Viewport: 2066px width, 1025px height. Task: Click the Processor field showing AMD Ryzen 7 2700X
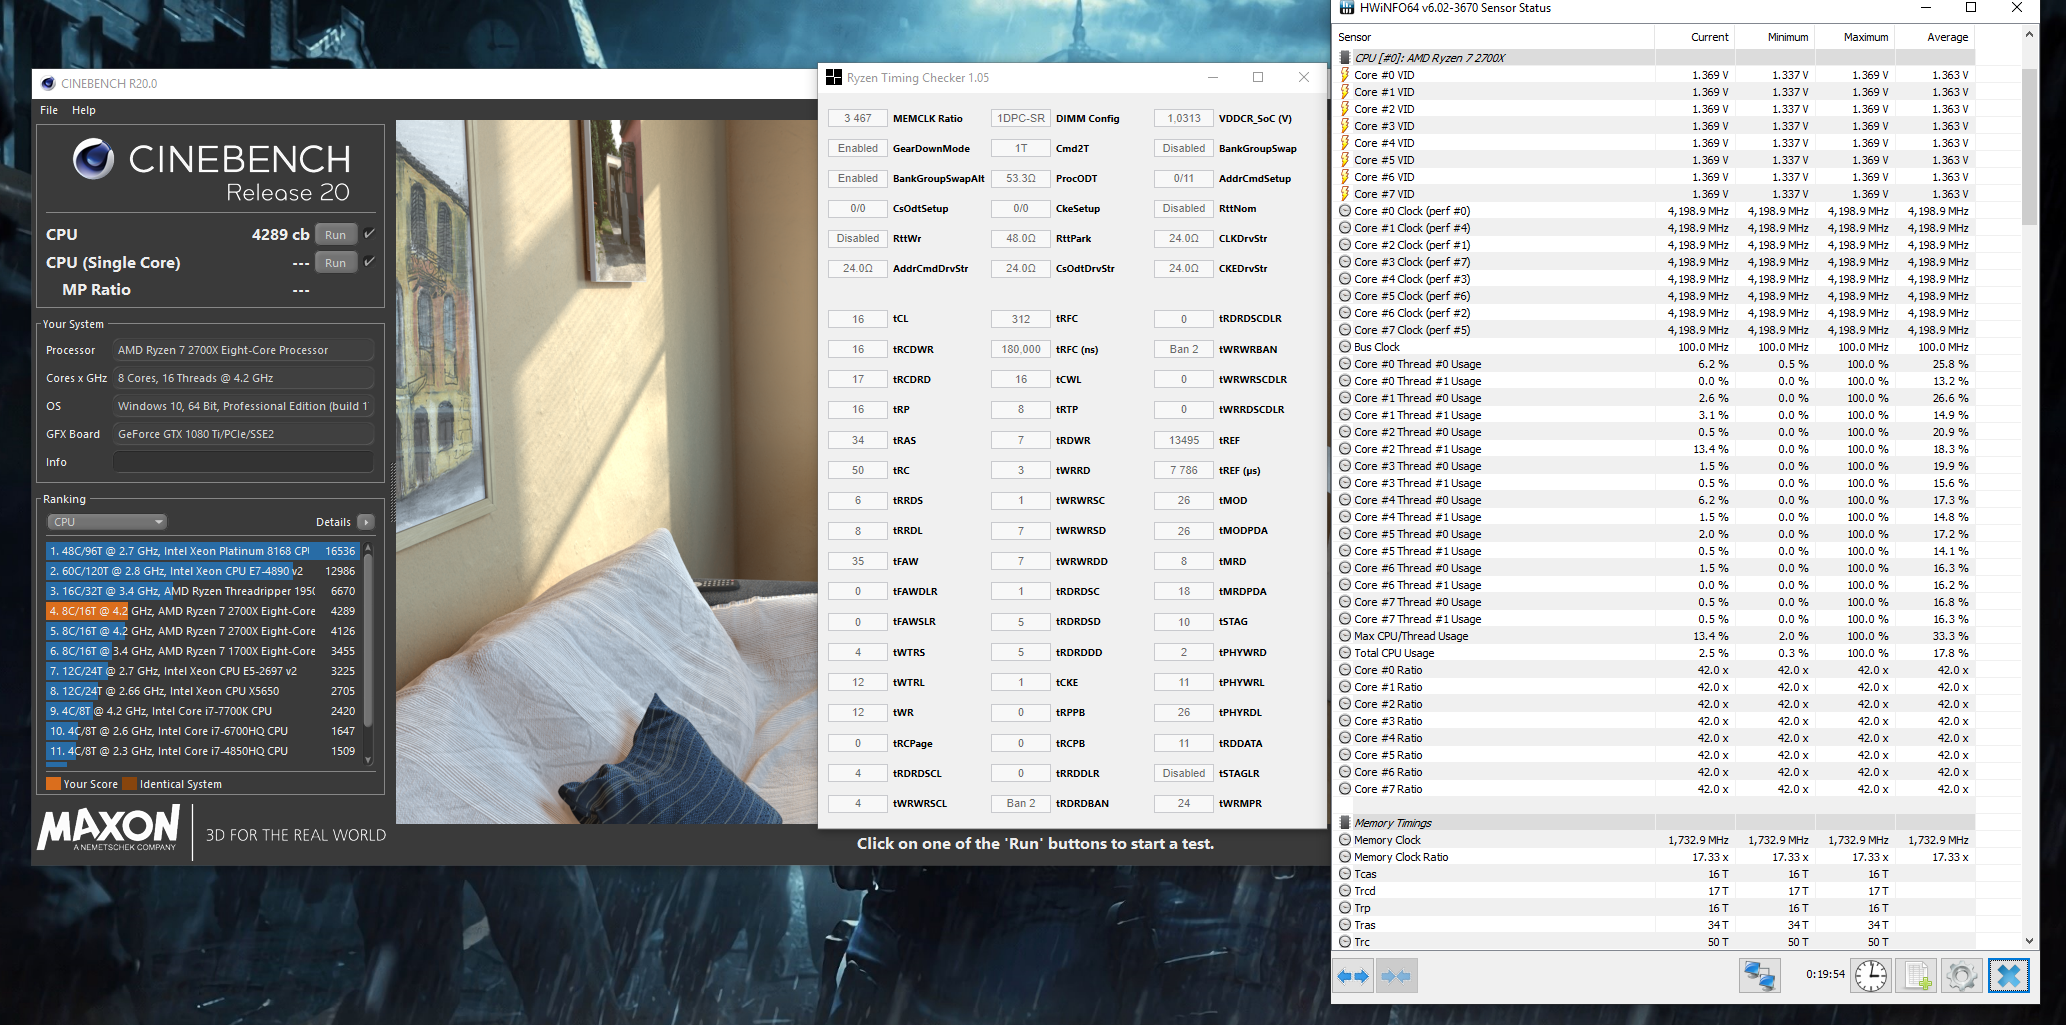pos(243,350)
